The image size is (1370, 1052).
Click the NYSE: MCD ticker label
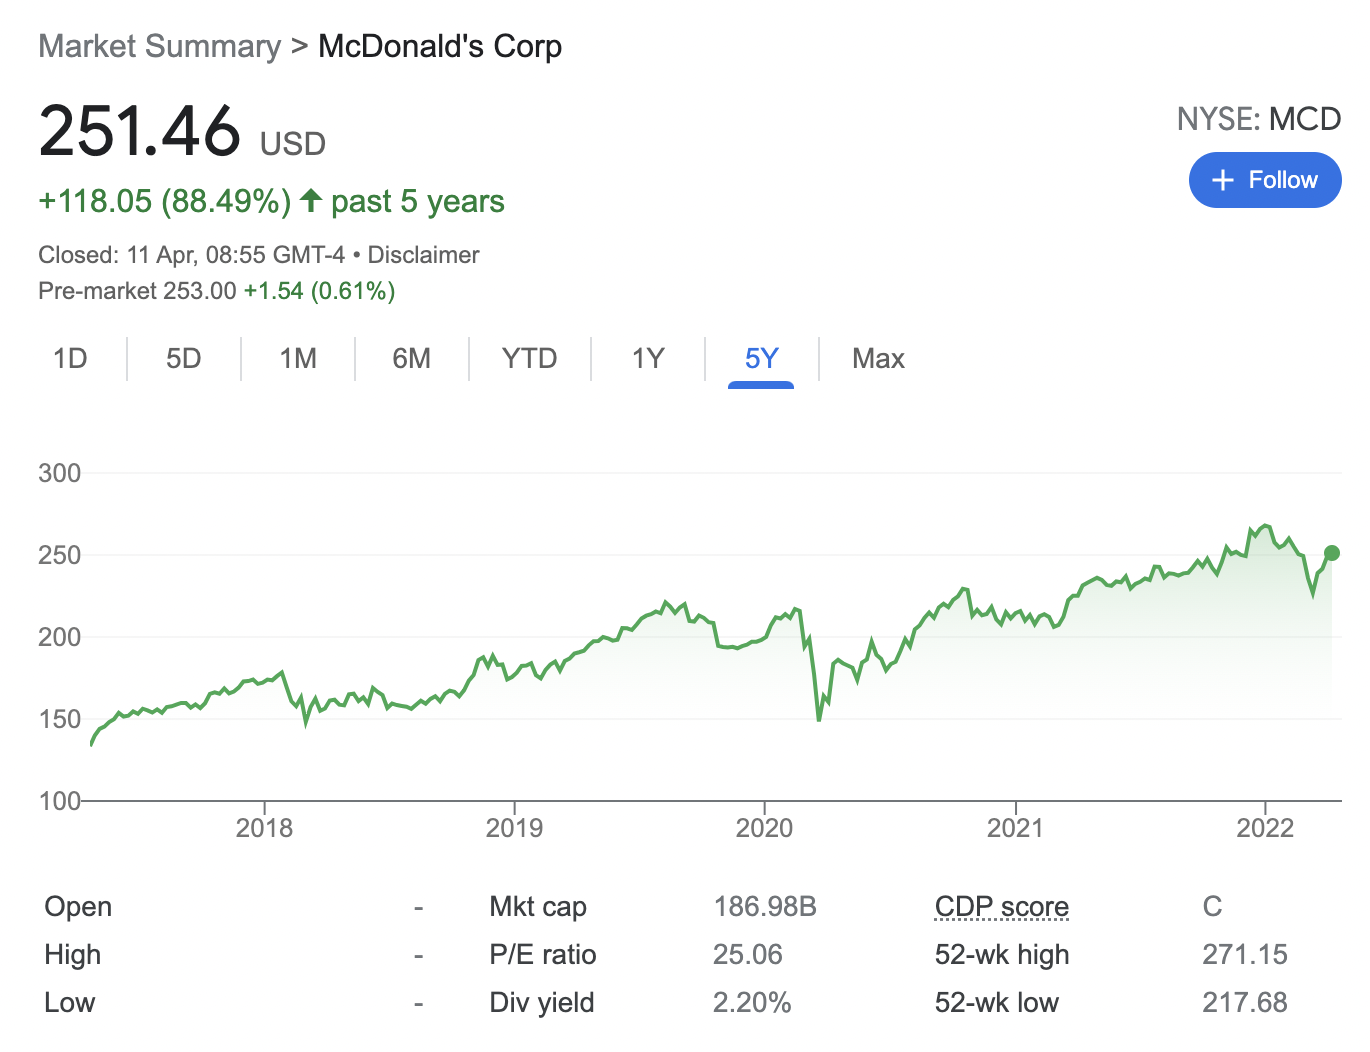pos(1258,119)
